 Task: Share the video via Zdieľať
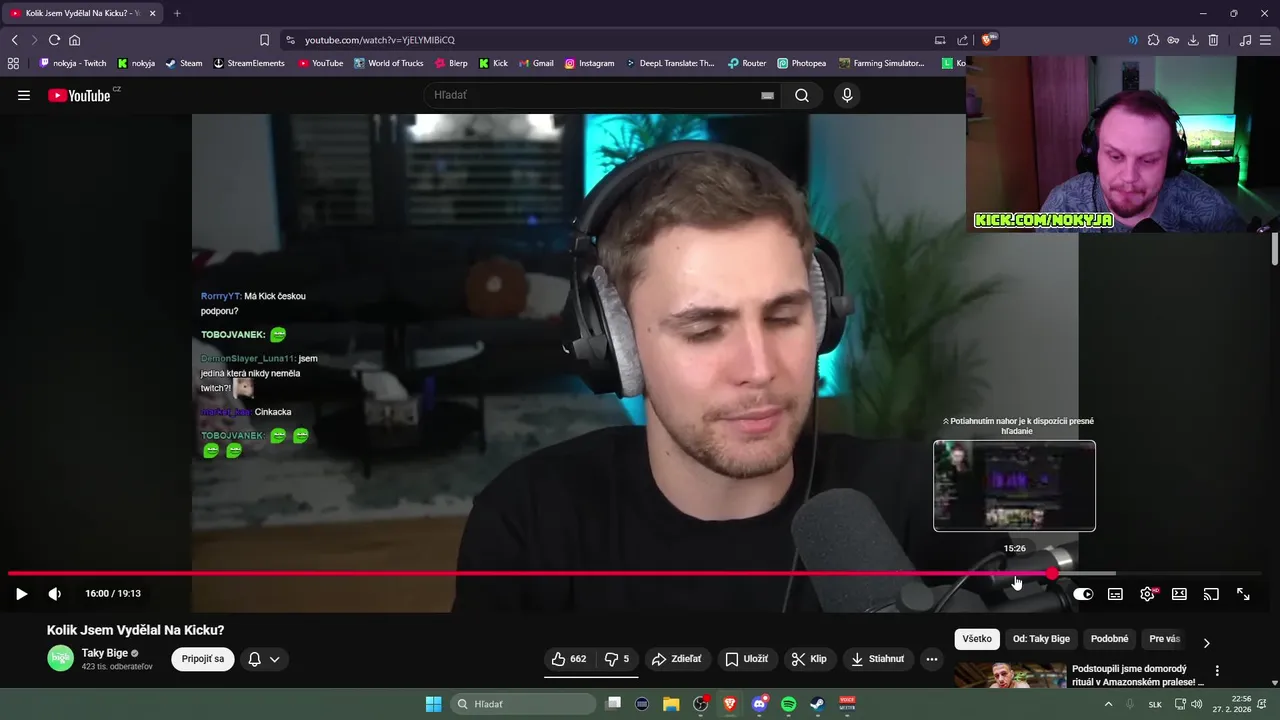(x=676, y=659)
